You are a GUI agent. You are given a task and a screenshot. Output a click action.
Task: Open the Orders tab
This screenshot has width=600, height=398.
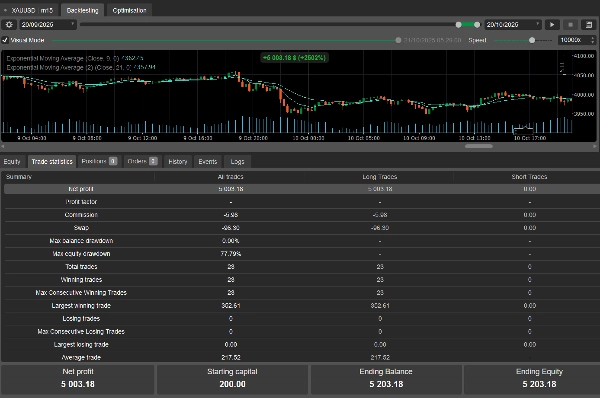(x=142, y=161)
